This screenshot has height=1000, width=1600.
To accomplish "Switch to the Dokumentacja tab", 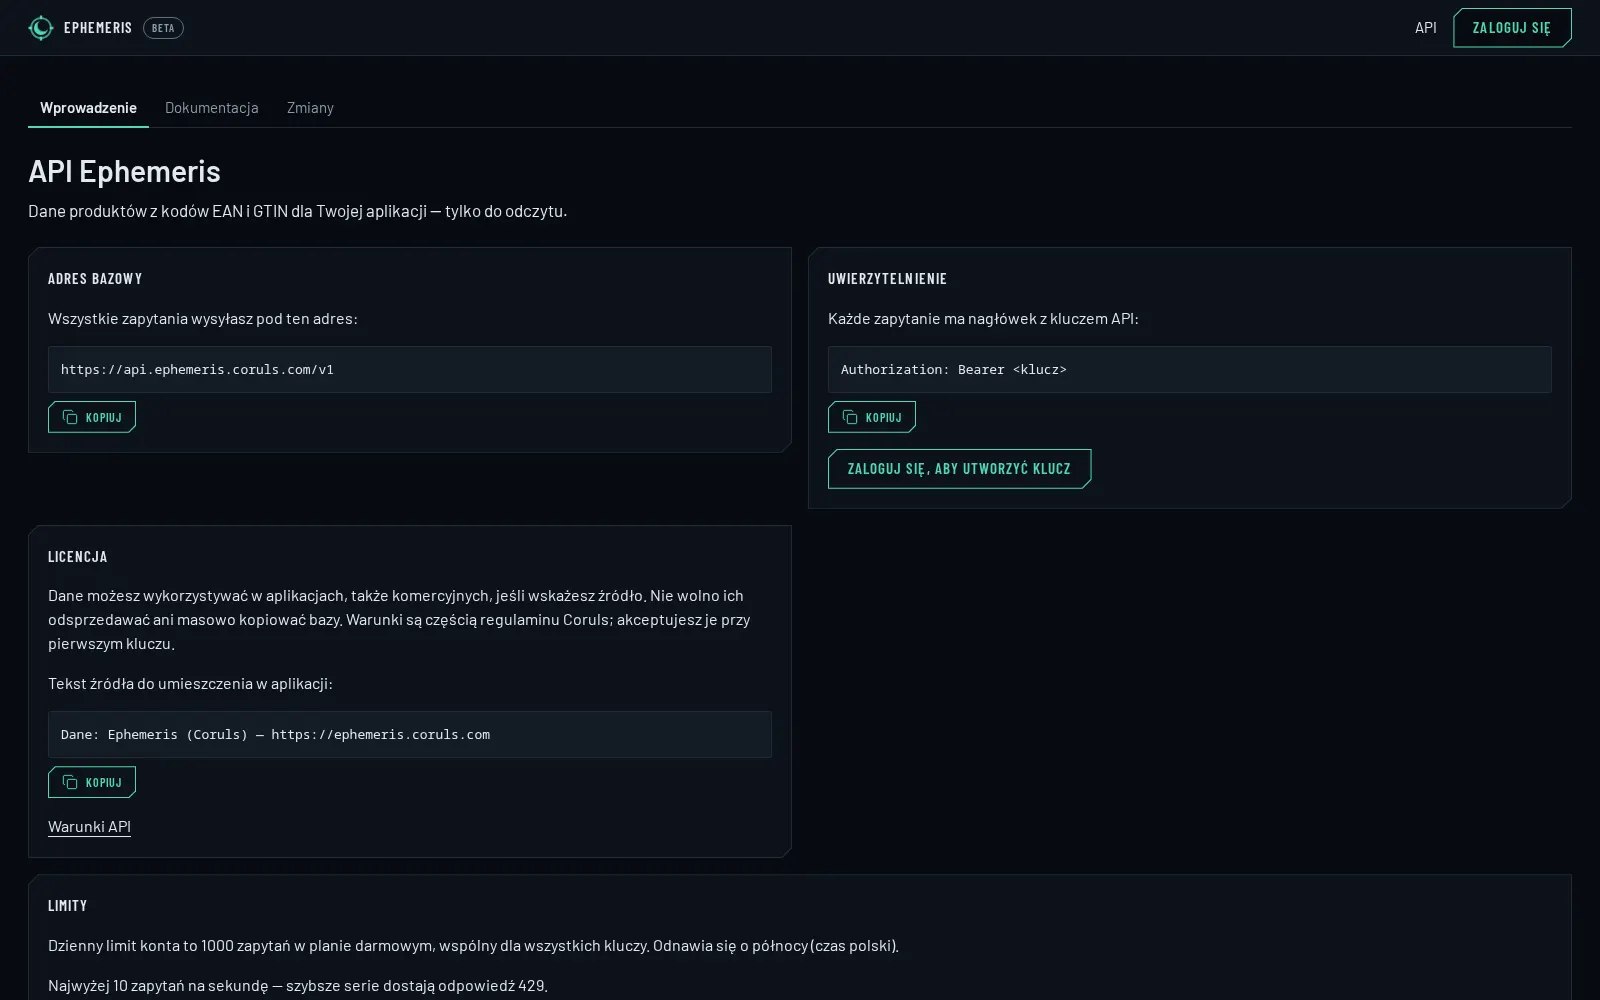I will 211,107.
